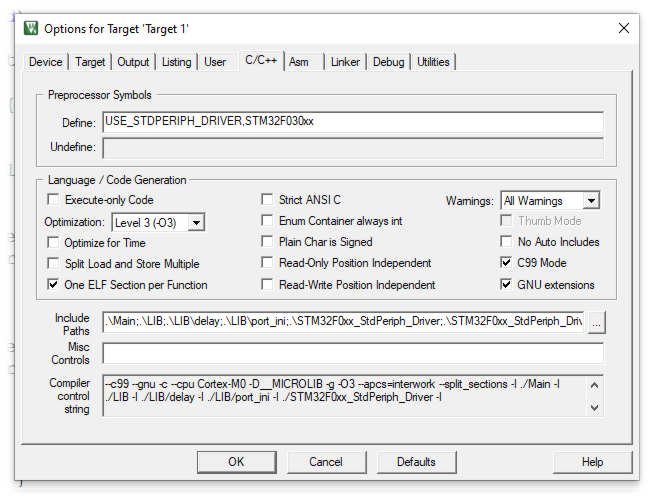The height and width of the screenshot is (500, 652).
Task: Click the Include Paths text field
Action: (x=343, y=322)
